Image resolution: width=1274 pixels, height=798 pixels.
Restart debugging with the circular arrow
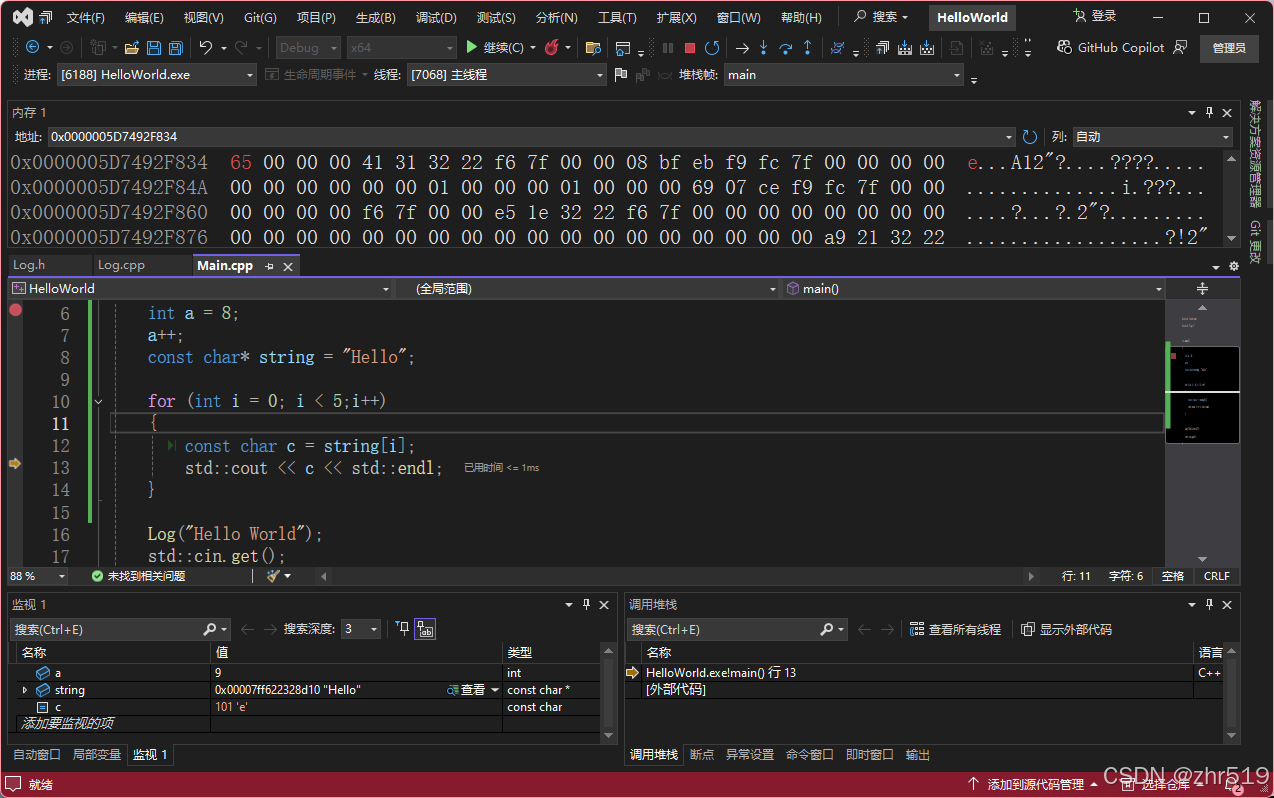[x=712, y=47]
